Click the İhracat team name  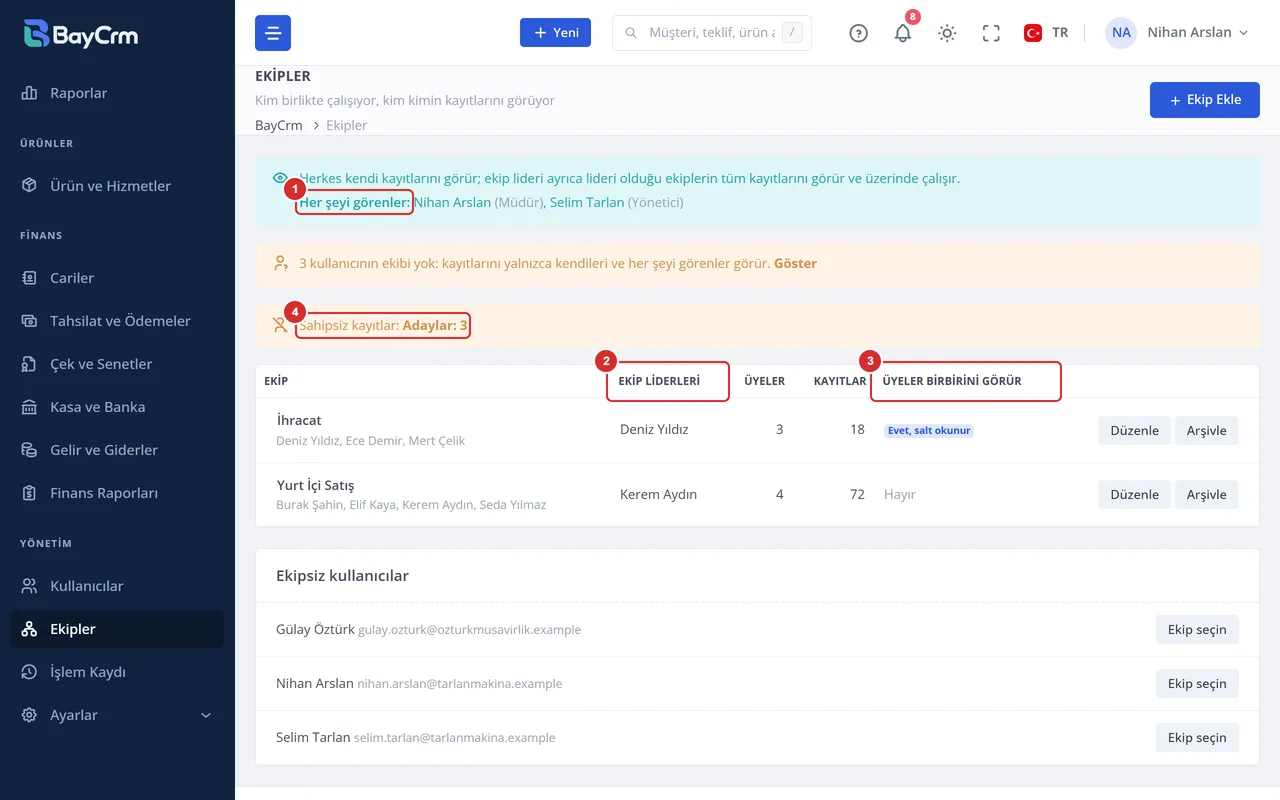299,421
